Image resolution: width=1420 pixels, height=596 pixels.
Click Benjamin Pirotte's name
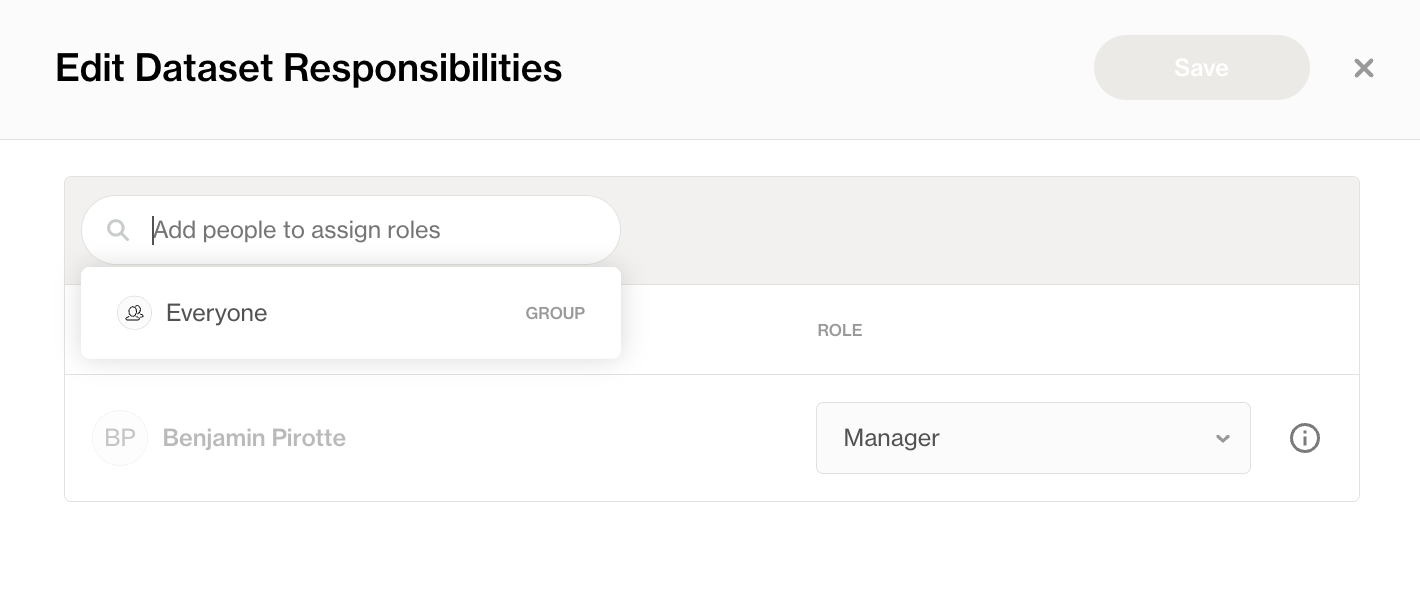pos(254,438)
